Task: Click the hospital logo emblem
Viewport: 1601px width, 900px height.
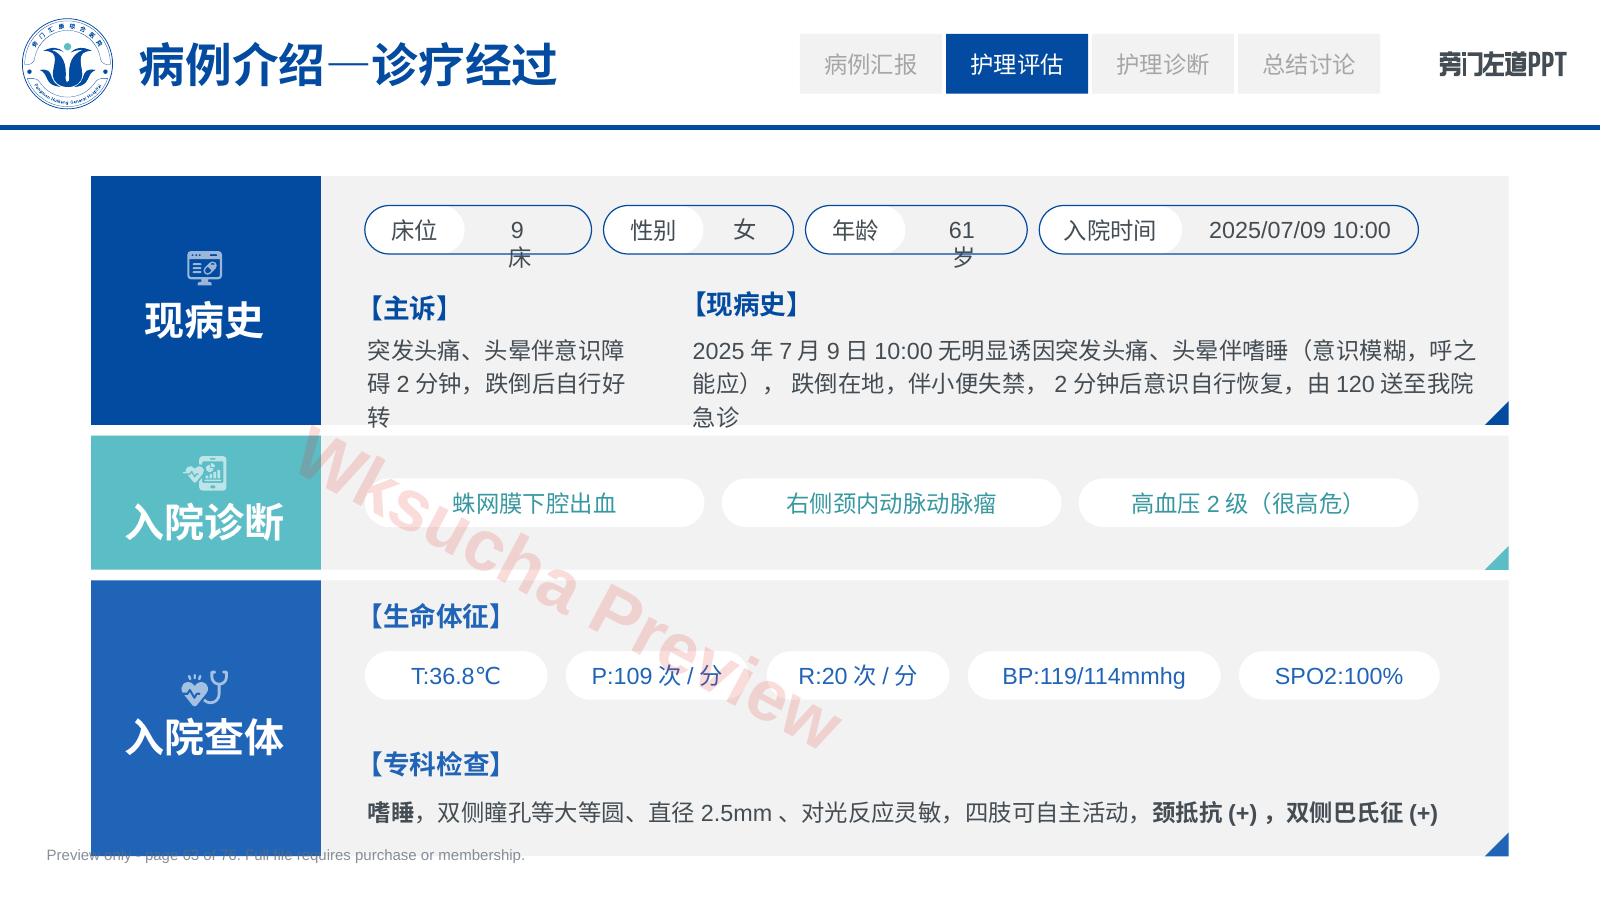Action: pos(67,64)
